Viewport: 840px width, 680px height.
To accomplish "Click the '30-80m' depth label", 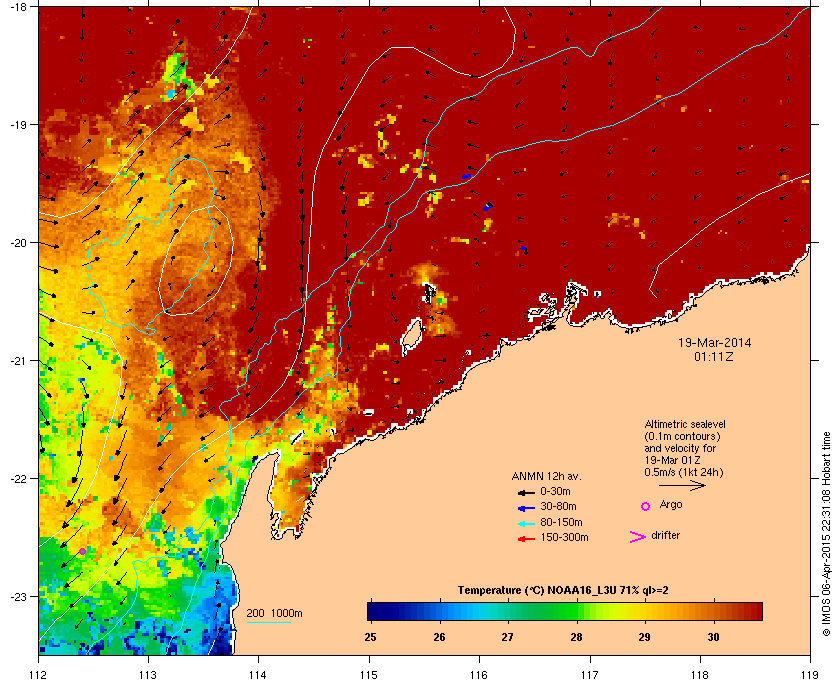I will (x=558, y=506).
